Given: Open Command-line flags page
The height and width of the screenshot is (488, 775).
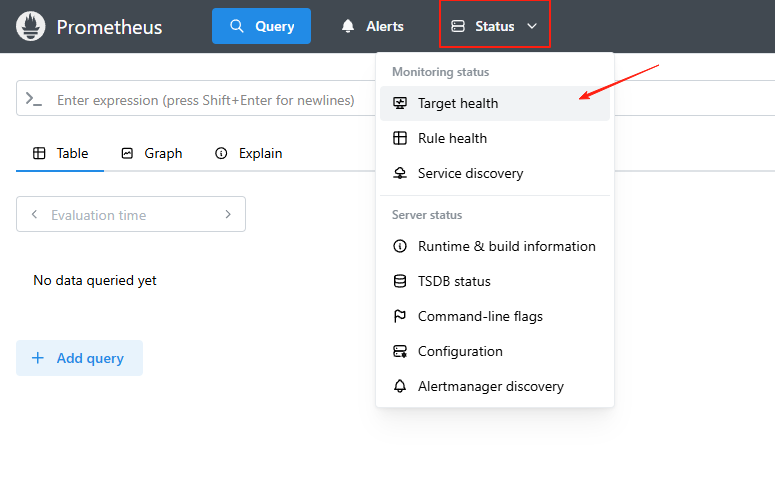Looking at the screenshot, I should tap(495, 316).
